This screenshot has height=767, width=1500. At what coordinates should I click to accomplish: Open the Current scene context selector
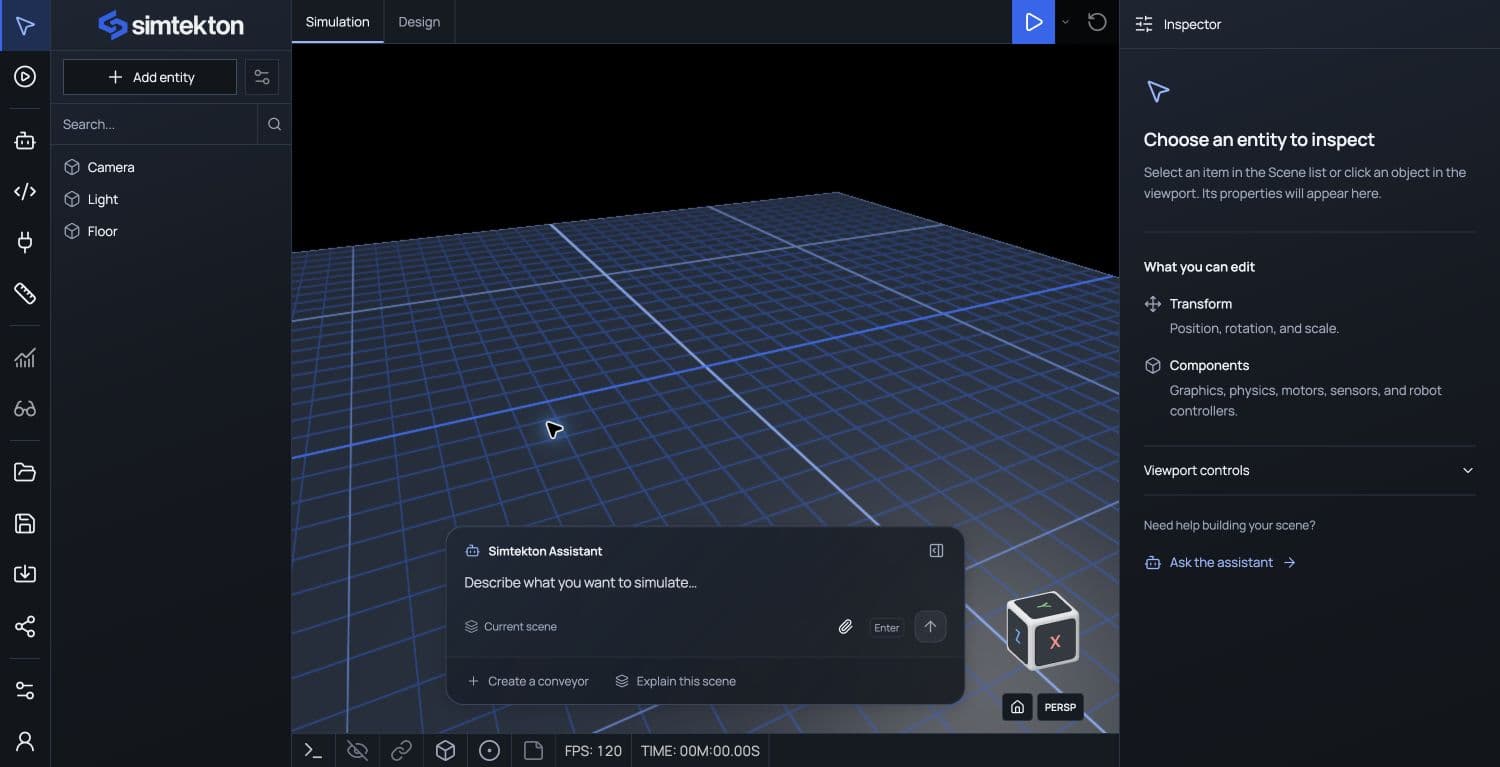click(x=511, y=627)
